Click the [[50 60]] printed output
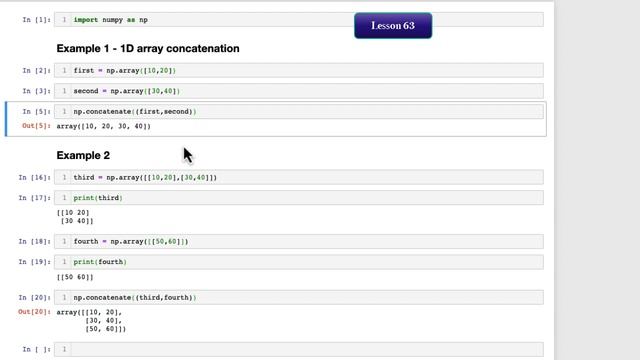640x360 pixels. click(x=75, y=277)
